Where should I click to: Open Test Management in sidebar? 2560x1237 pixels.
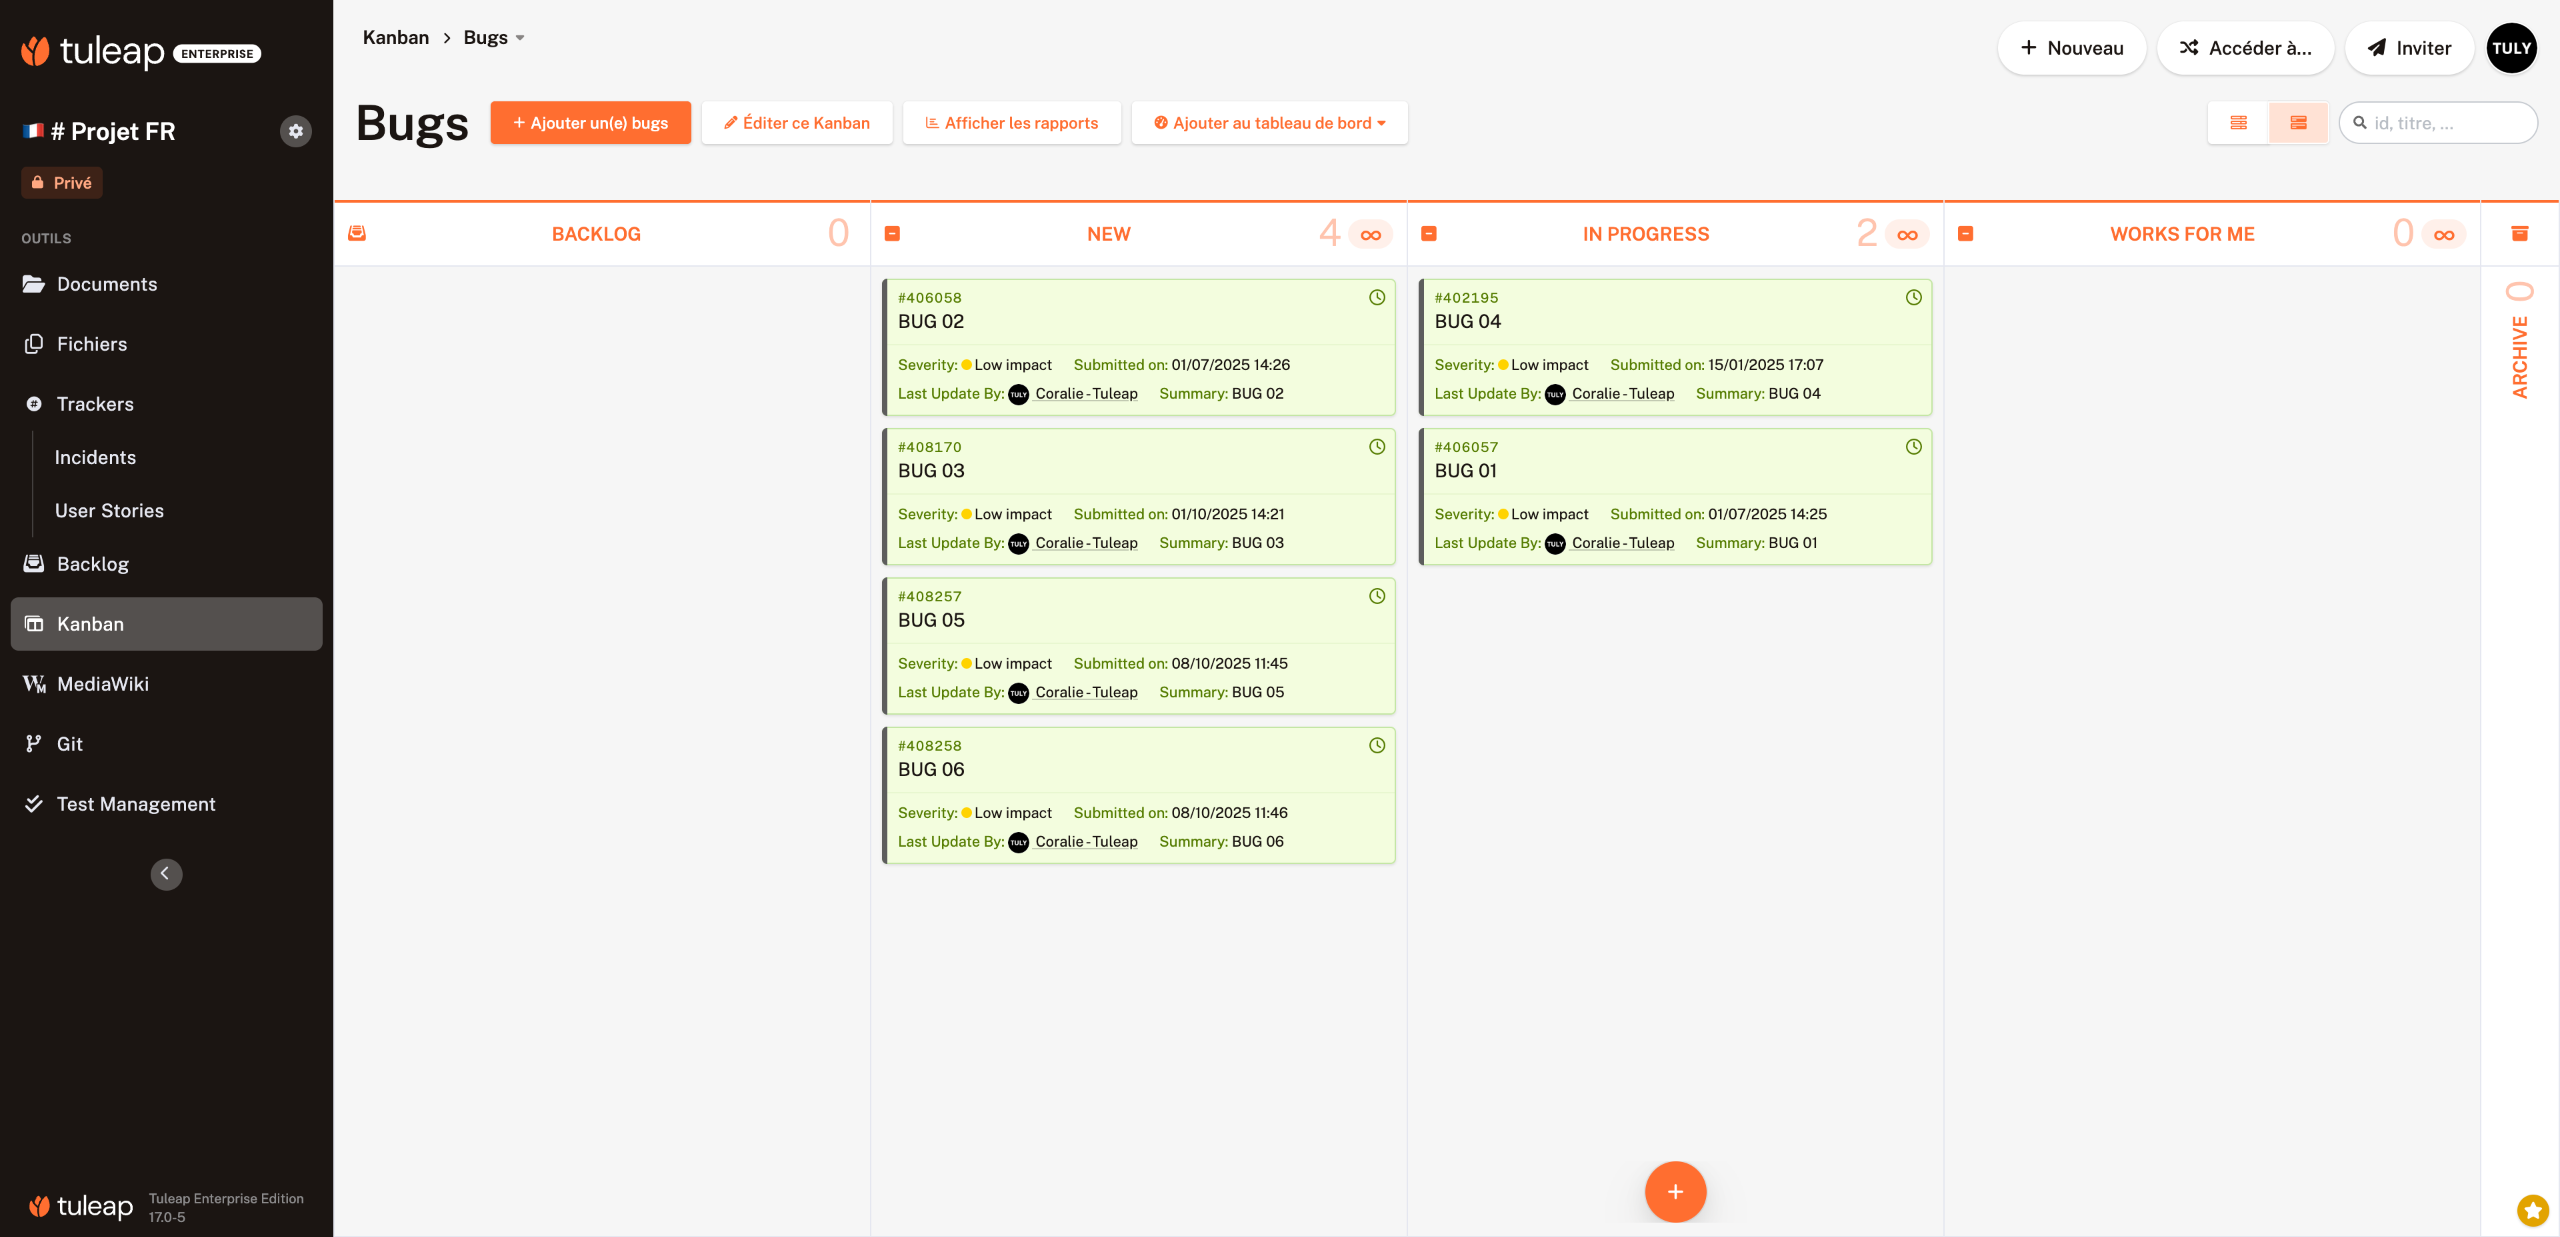click(x=136, y=804)
